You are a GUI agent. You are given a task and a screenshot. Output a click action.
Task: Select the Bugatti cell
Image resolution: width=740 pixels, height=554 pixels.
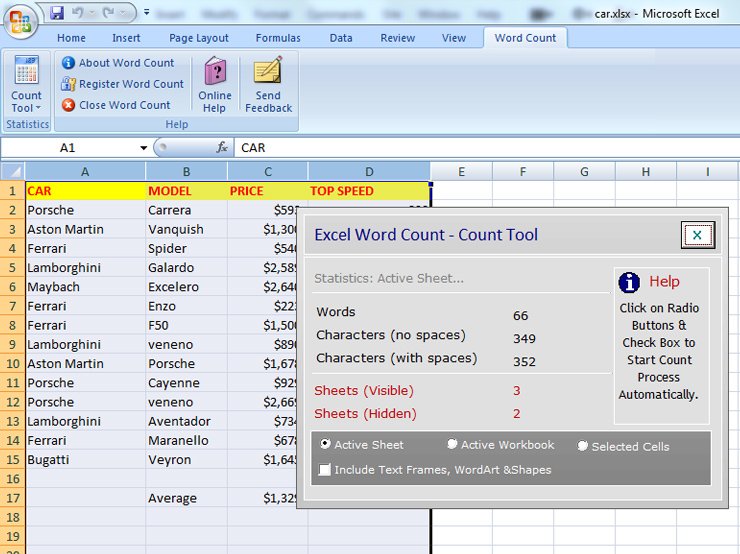point(85,460)
